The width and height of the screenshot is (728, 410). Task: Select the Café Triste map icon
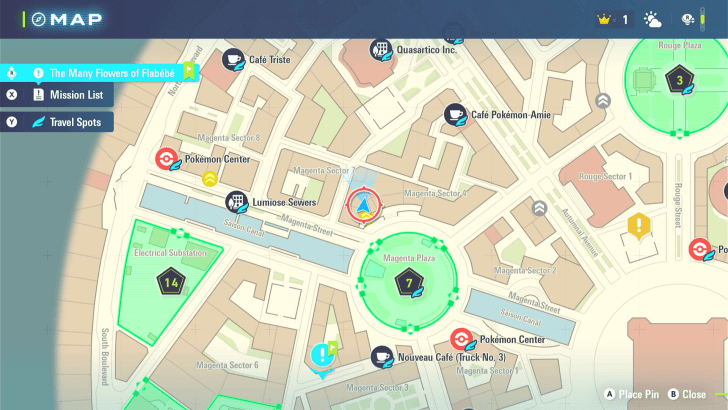(234, 60)
